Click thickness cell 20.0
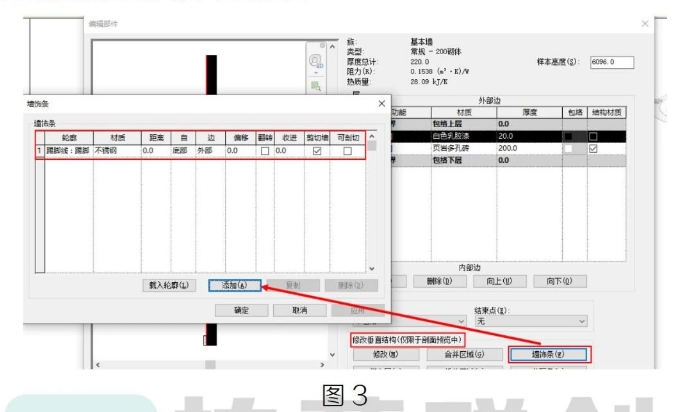The height and width of the screenshot is (412, 682). pos(529,136)
